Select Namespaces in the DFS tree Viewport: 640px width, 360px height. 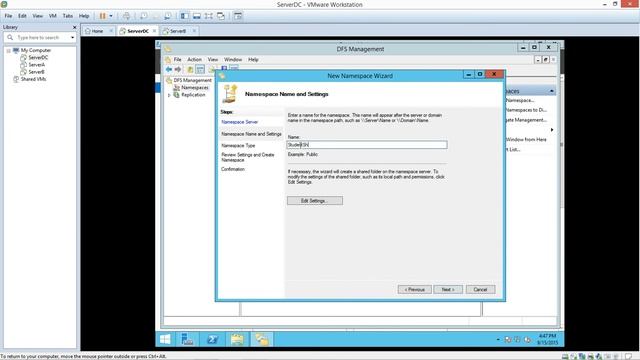(x=195, y=88)
